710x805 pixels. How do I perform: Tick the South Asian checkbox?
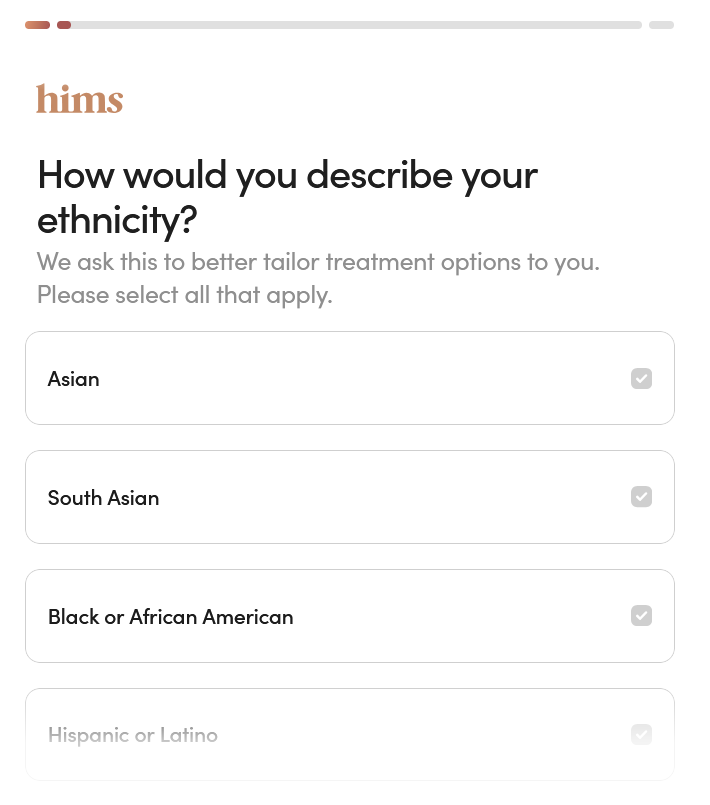coord(641,497)
